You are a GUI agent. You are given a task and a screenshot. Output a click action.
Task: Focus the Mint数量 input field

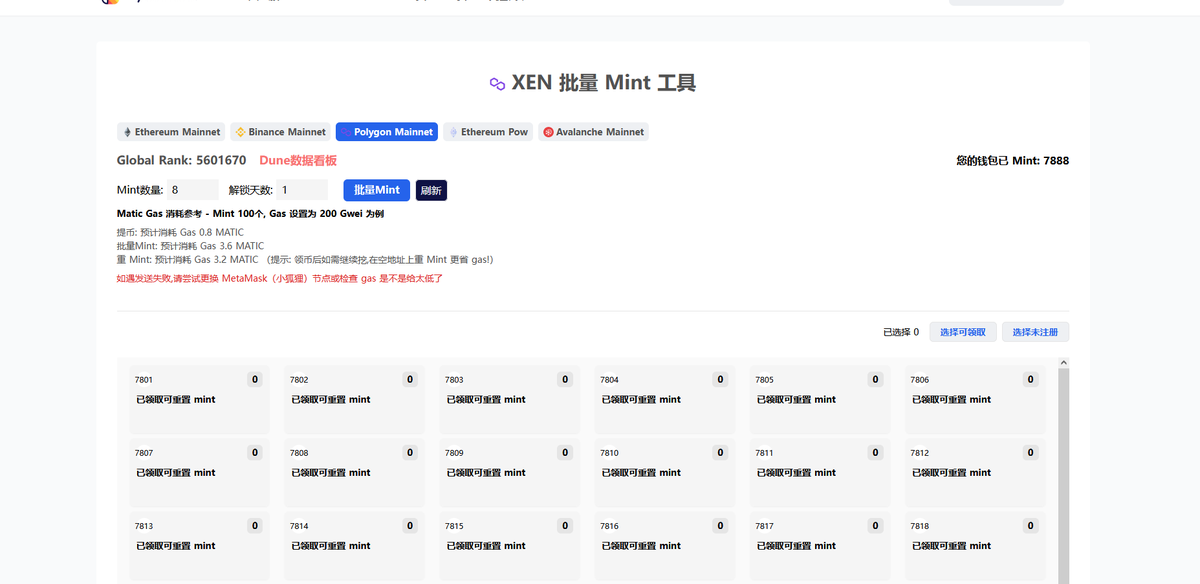[x=192, y=190]
